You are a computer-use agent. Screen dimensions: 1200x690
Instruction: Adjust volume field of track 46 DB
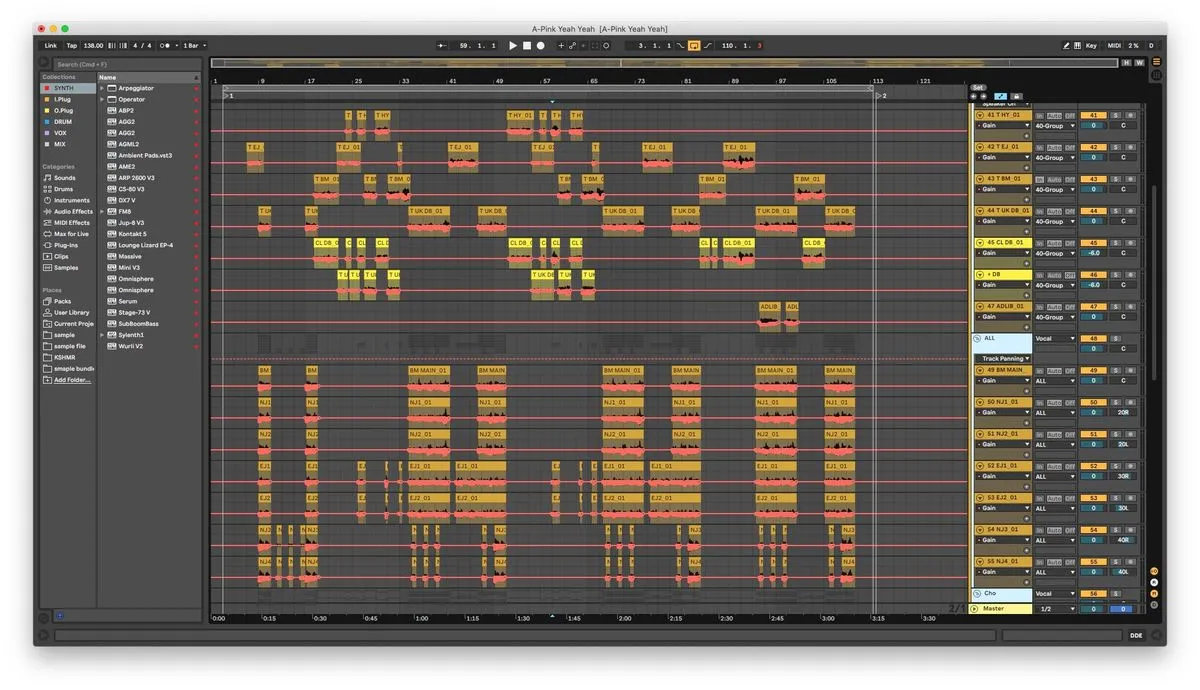(x=1093, y=285)
